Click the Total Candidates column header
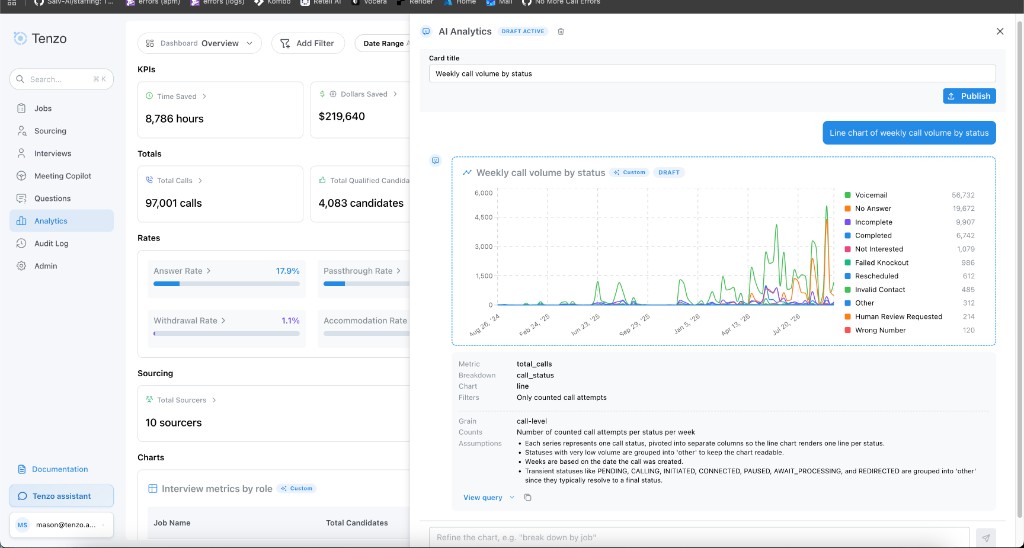Image resolution: width=1024 pixels, height=548 pixels. point(357,523)
